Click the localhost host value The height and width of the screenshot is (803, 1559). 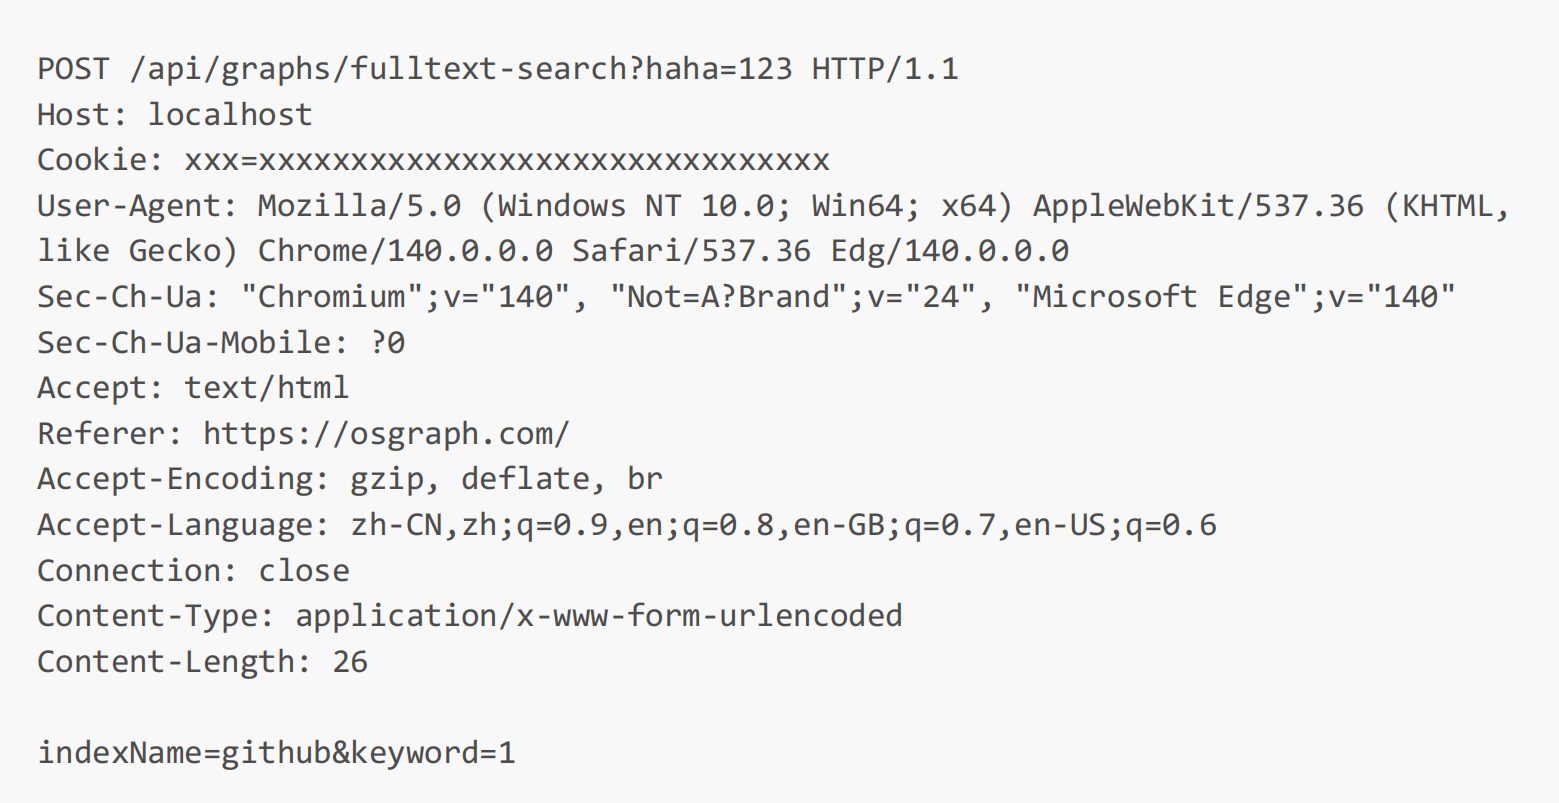[x=230, y=115]
